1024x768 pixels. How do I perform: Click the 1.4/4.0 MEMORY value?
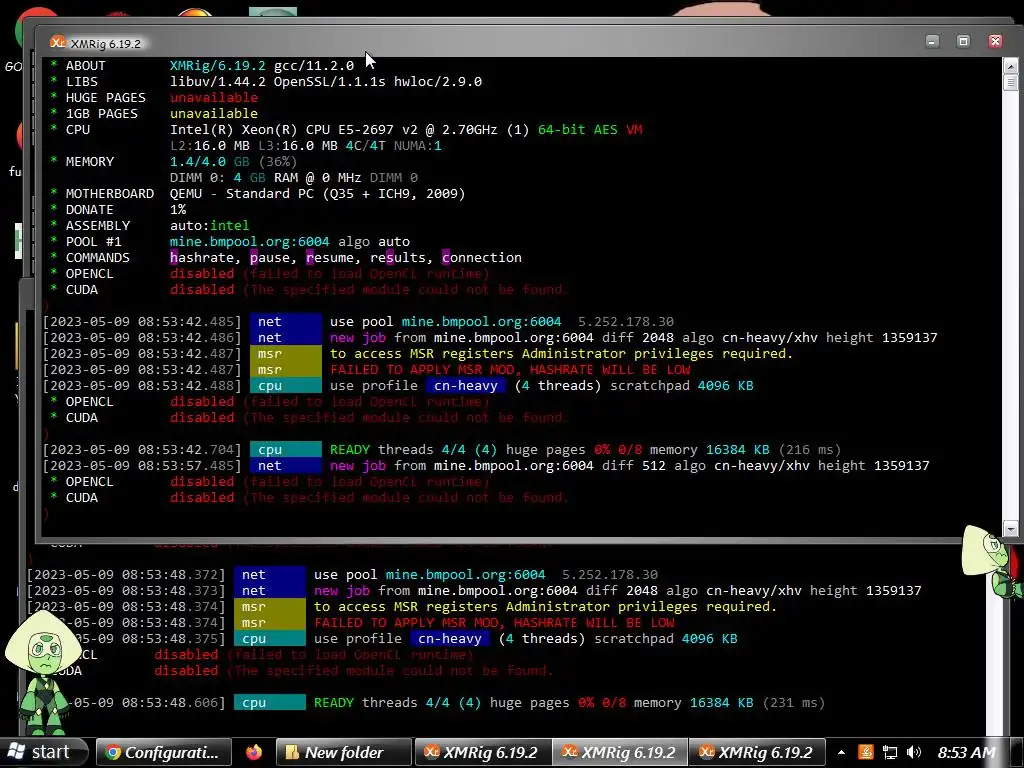click(x=198, y=161)
